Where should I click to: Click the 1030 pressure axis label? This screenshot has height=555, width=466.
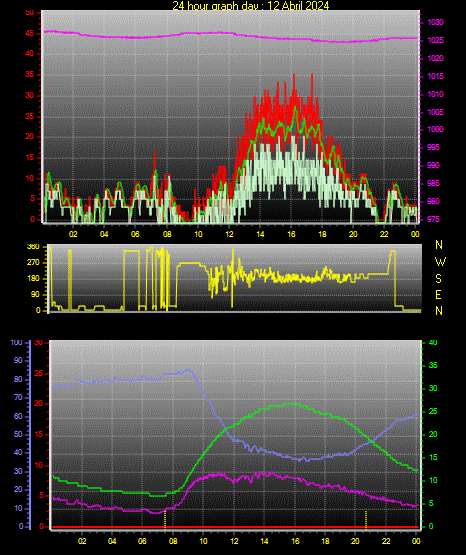[435, 22]
